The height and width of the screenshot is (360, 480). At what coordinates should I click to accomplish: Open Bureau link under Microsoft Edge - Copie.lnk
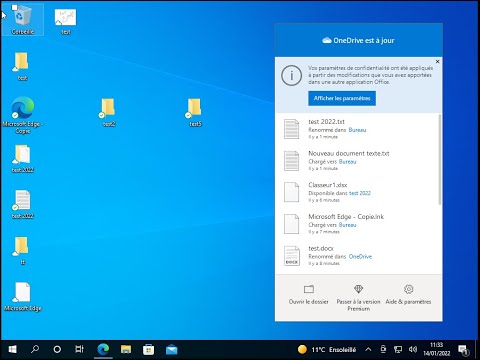[x=347, y=225]
